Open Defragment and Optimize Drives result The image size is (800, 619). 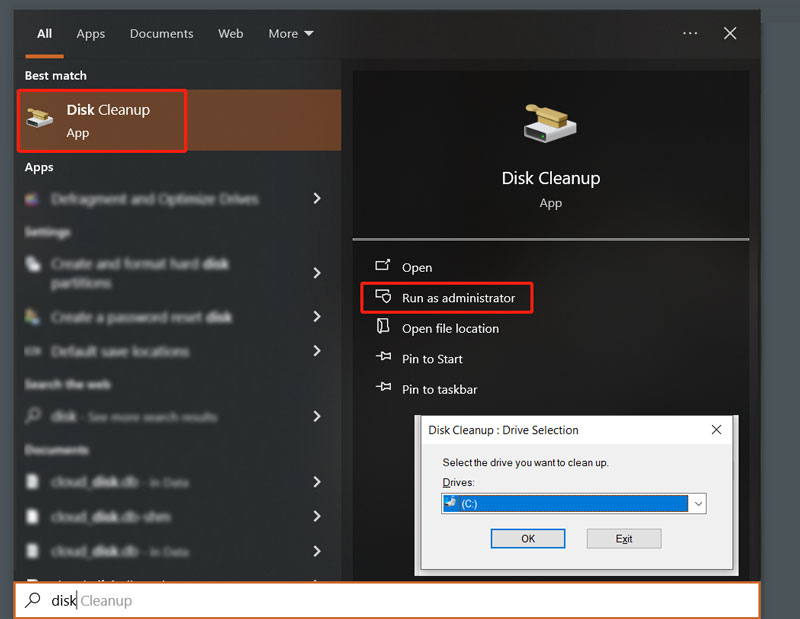[x=154, y=199]
